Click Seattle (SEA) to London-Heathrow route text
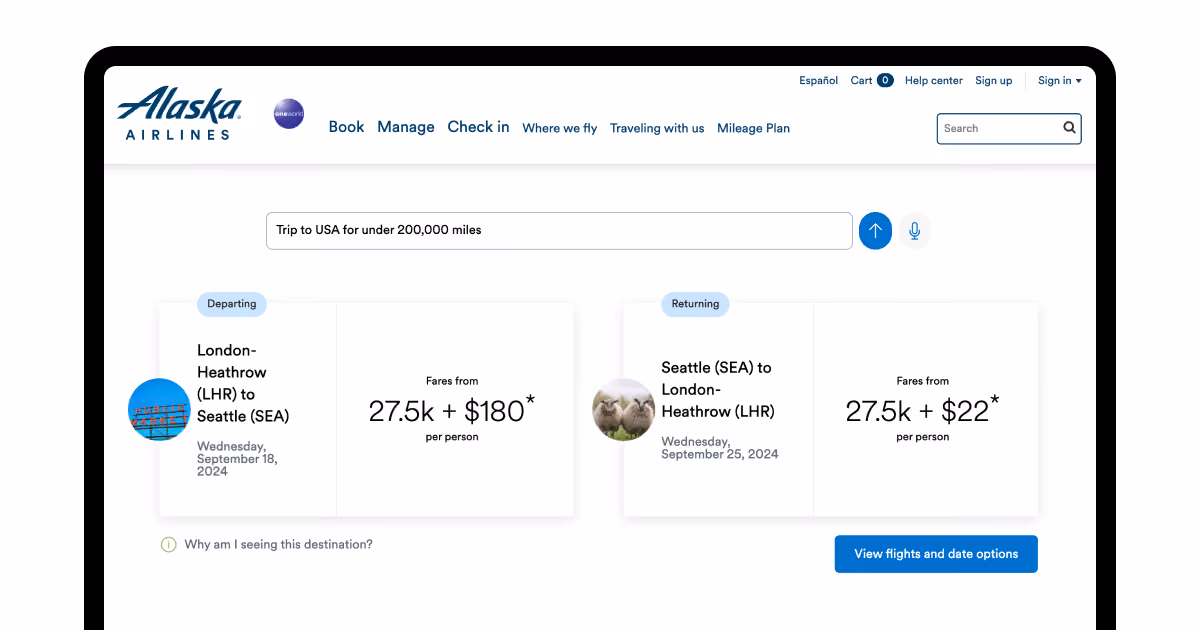The height and width of the screenshot is (630, 1200). coord(716,389)
